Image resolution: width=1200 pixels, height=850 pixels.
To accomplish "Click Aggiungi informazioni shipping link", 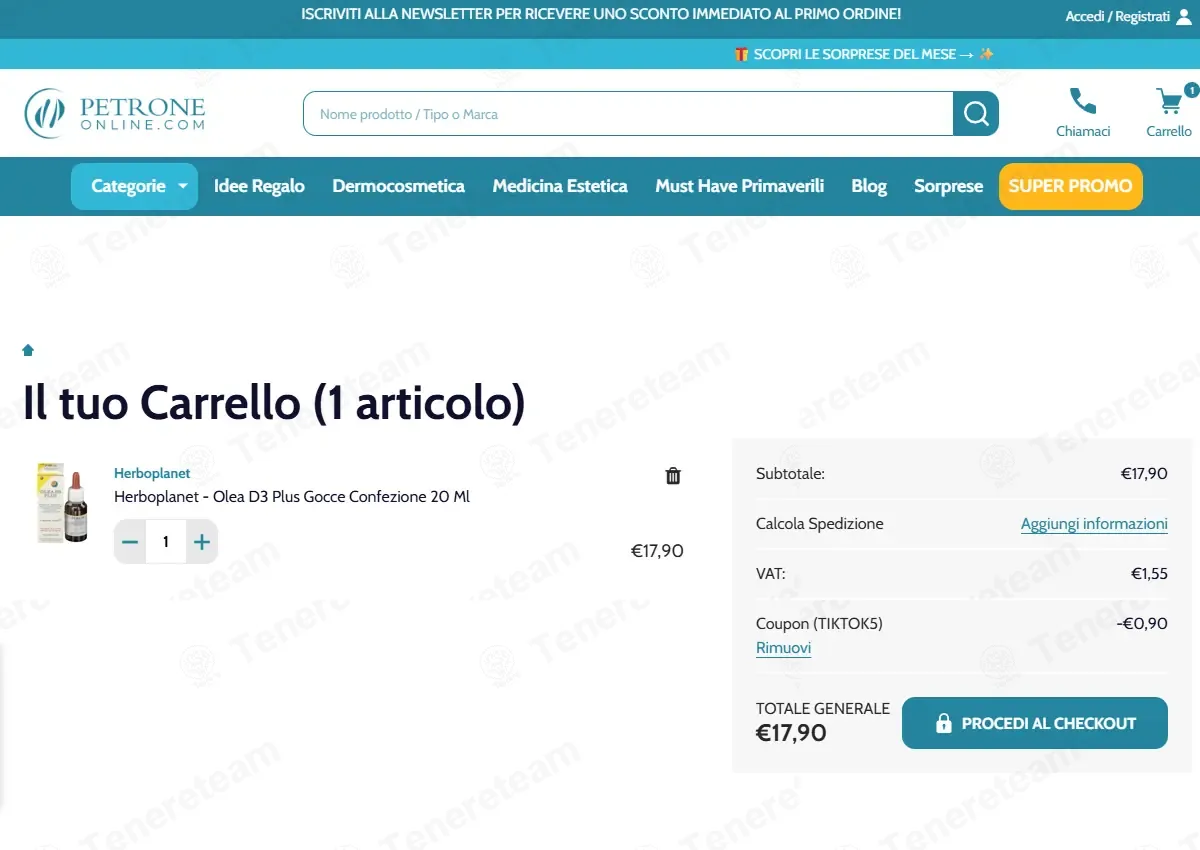I will tap(1094, 524).
